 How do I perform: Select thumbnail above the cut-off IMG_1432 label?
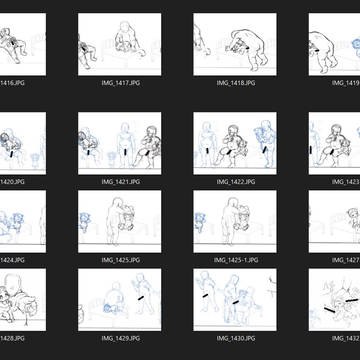334,300
